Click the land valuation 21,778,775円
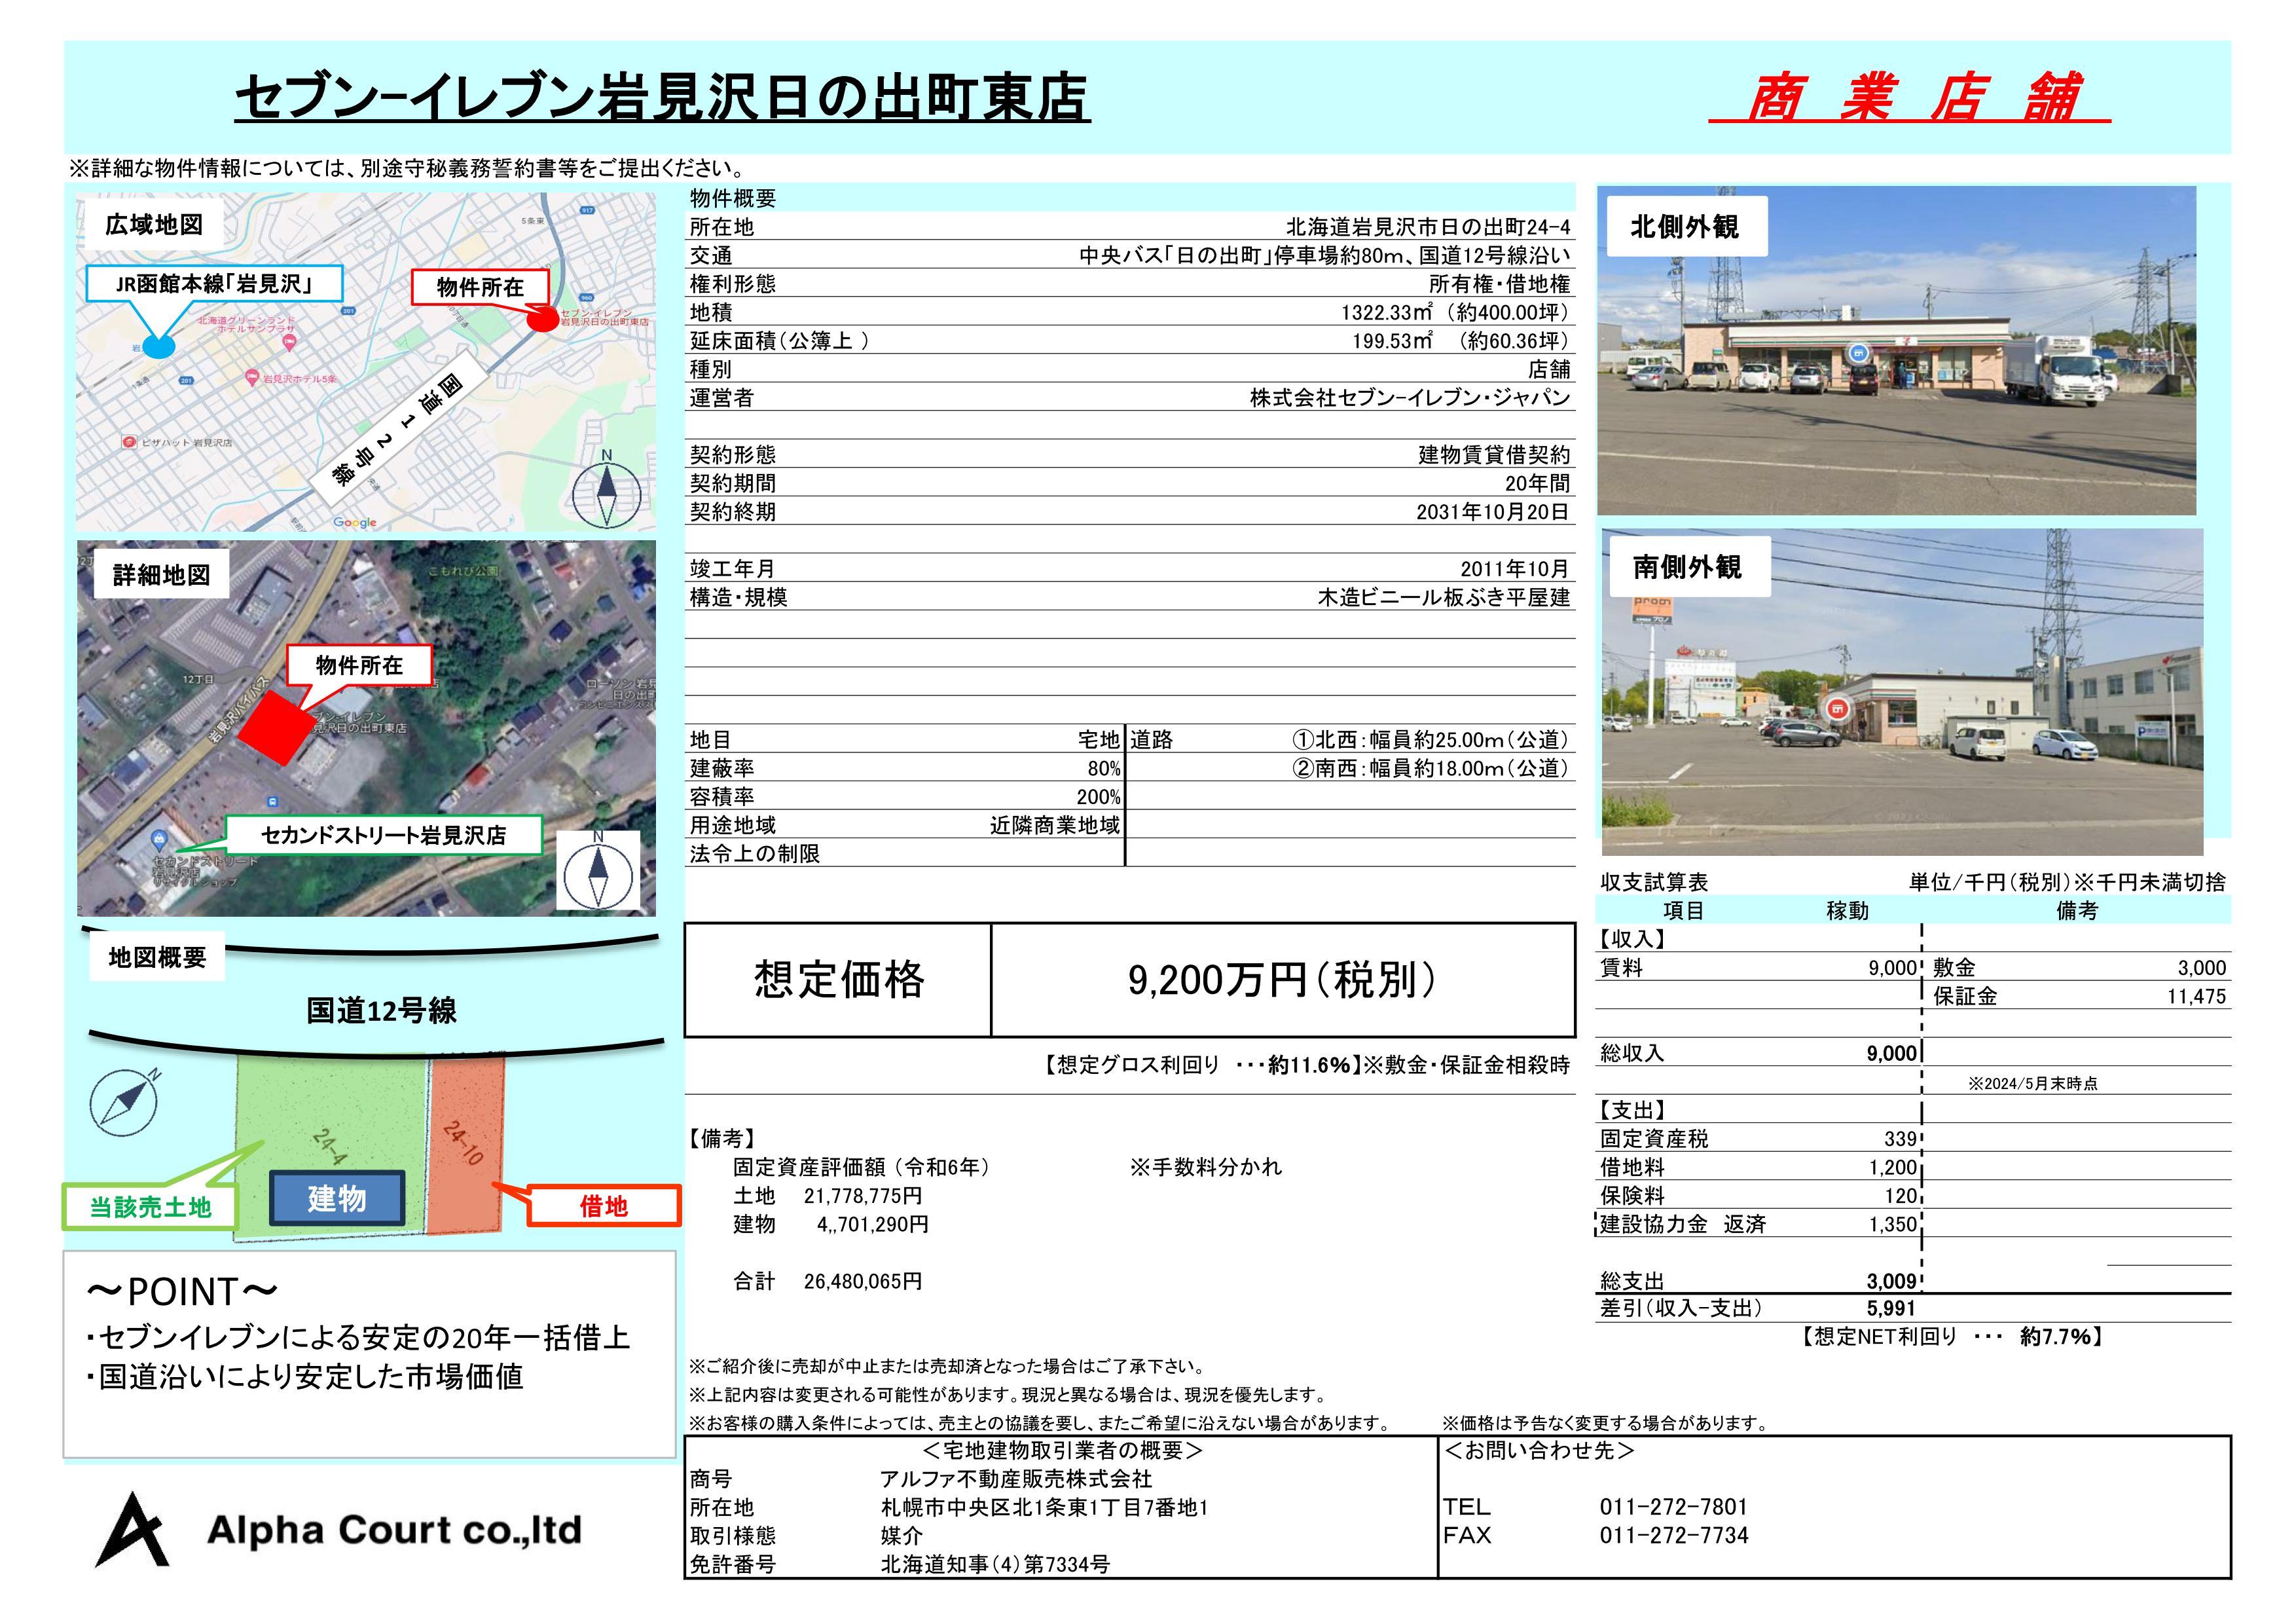This screenshot has height=1624, width=2296. pos(863,1196)
